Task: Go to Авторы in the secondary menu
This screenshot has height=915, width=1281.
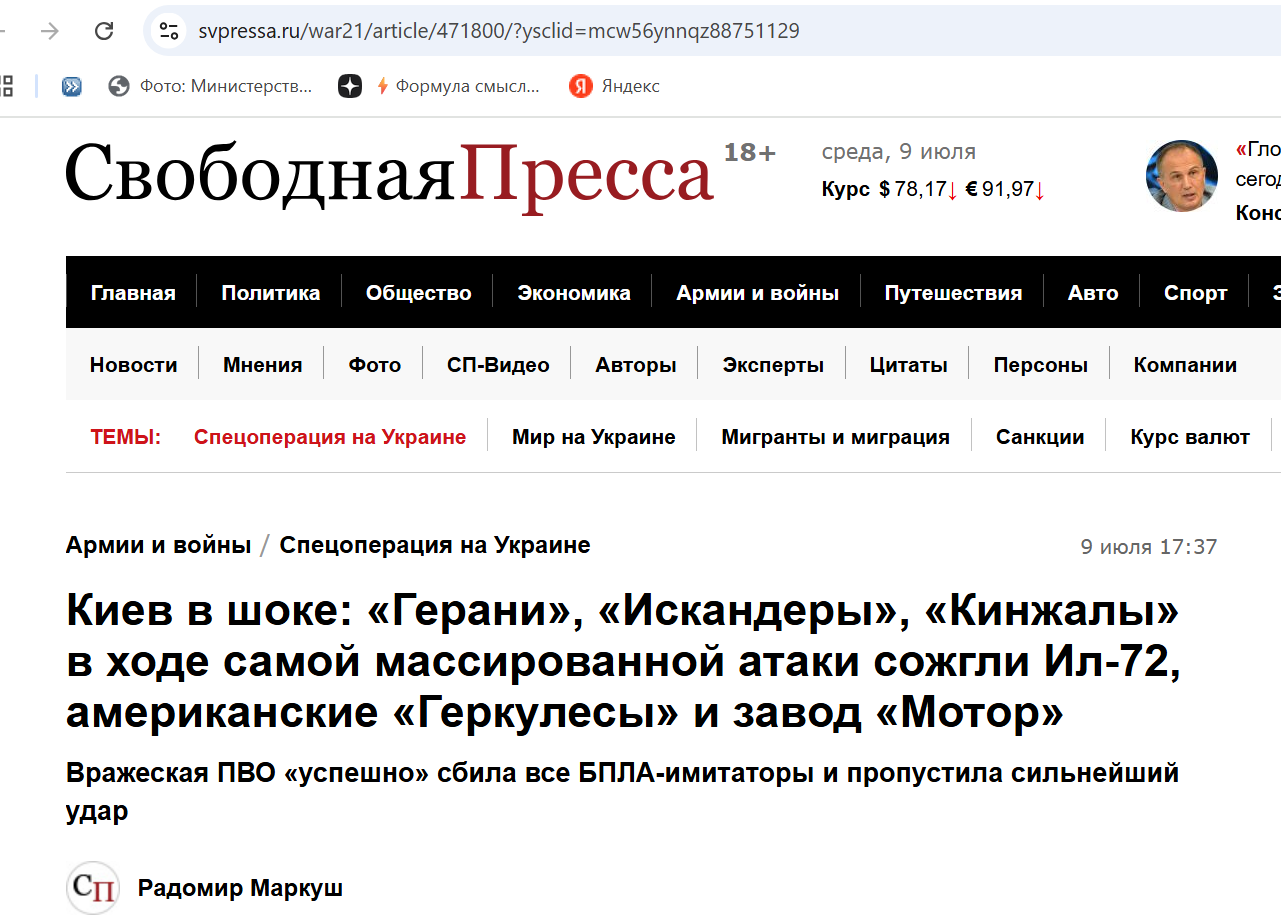Action: pos(636,365)
